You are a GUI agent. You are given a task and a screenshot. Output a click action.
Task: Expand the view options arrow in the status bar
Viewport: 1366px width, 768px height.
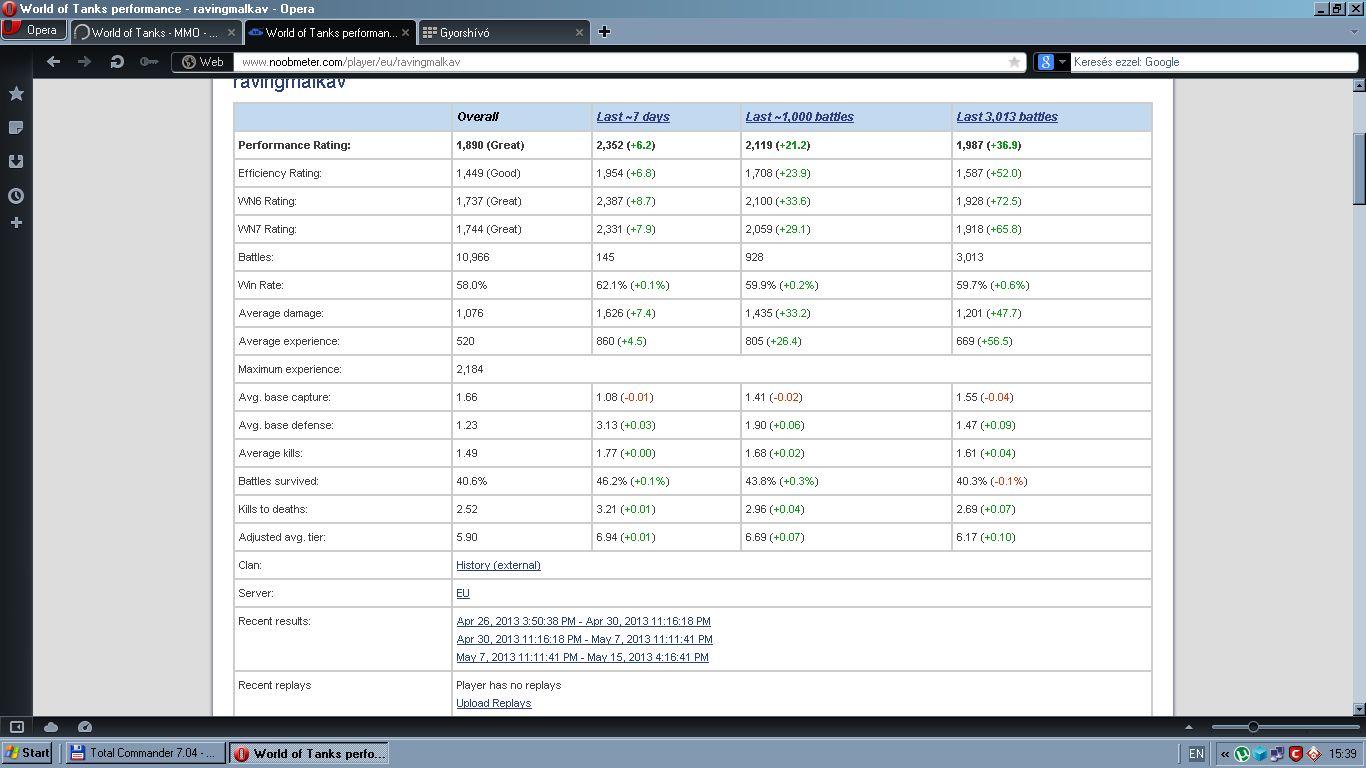[1189, 727]
